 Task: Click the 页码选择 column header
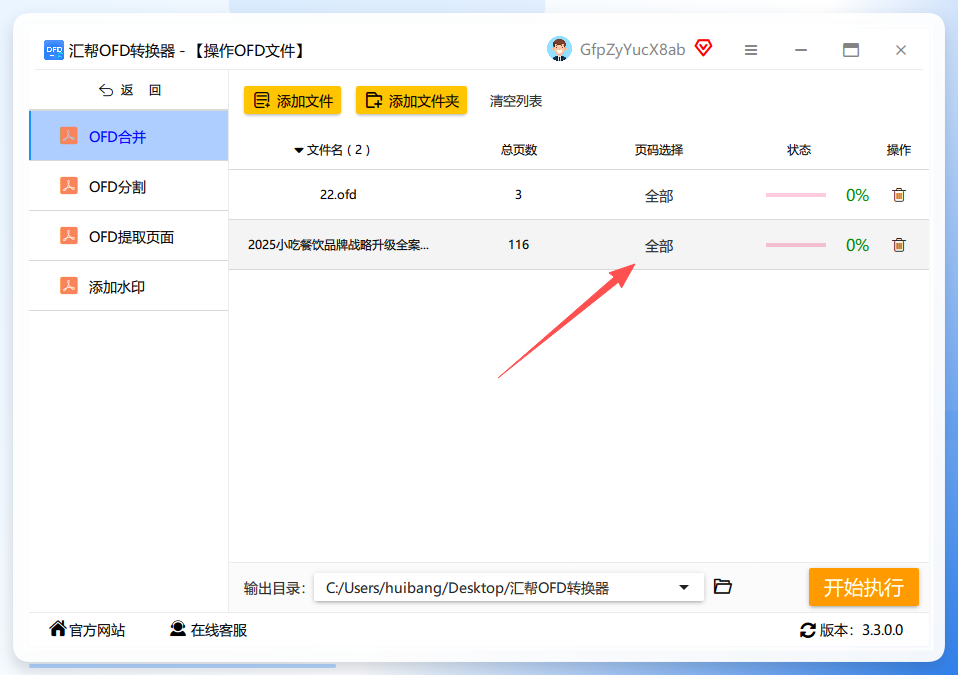tap(659, 150)
